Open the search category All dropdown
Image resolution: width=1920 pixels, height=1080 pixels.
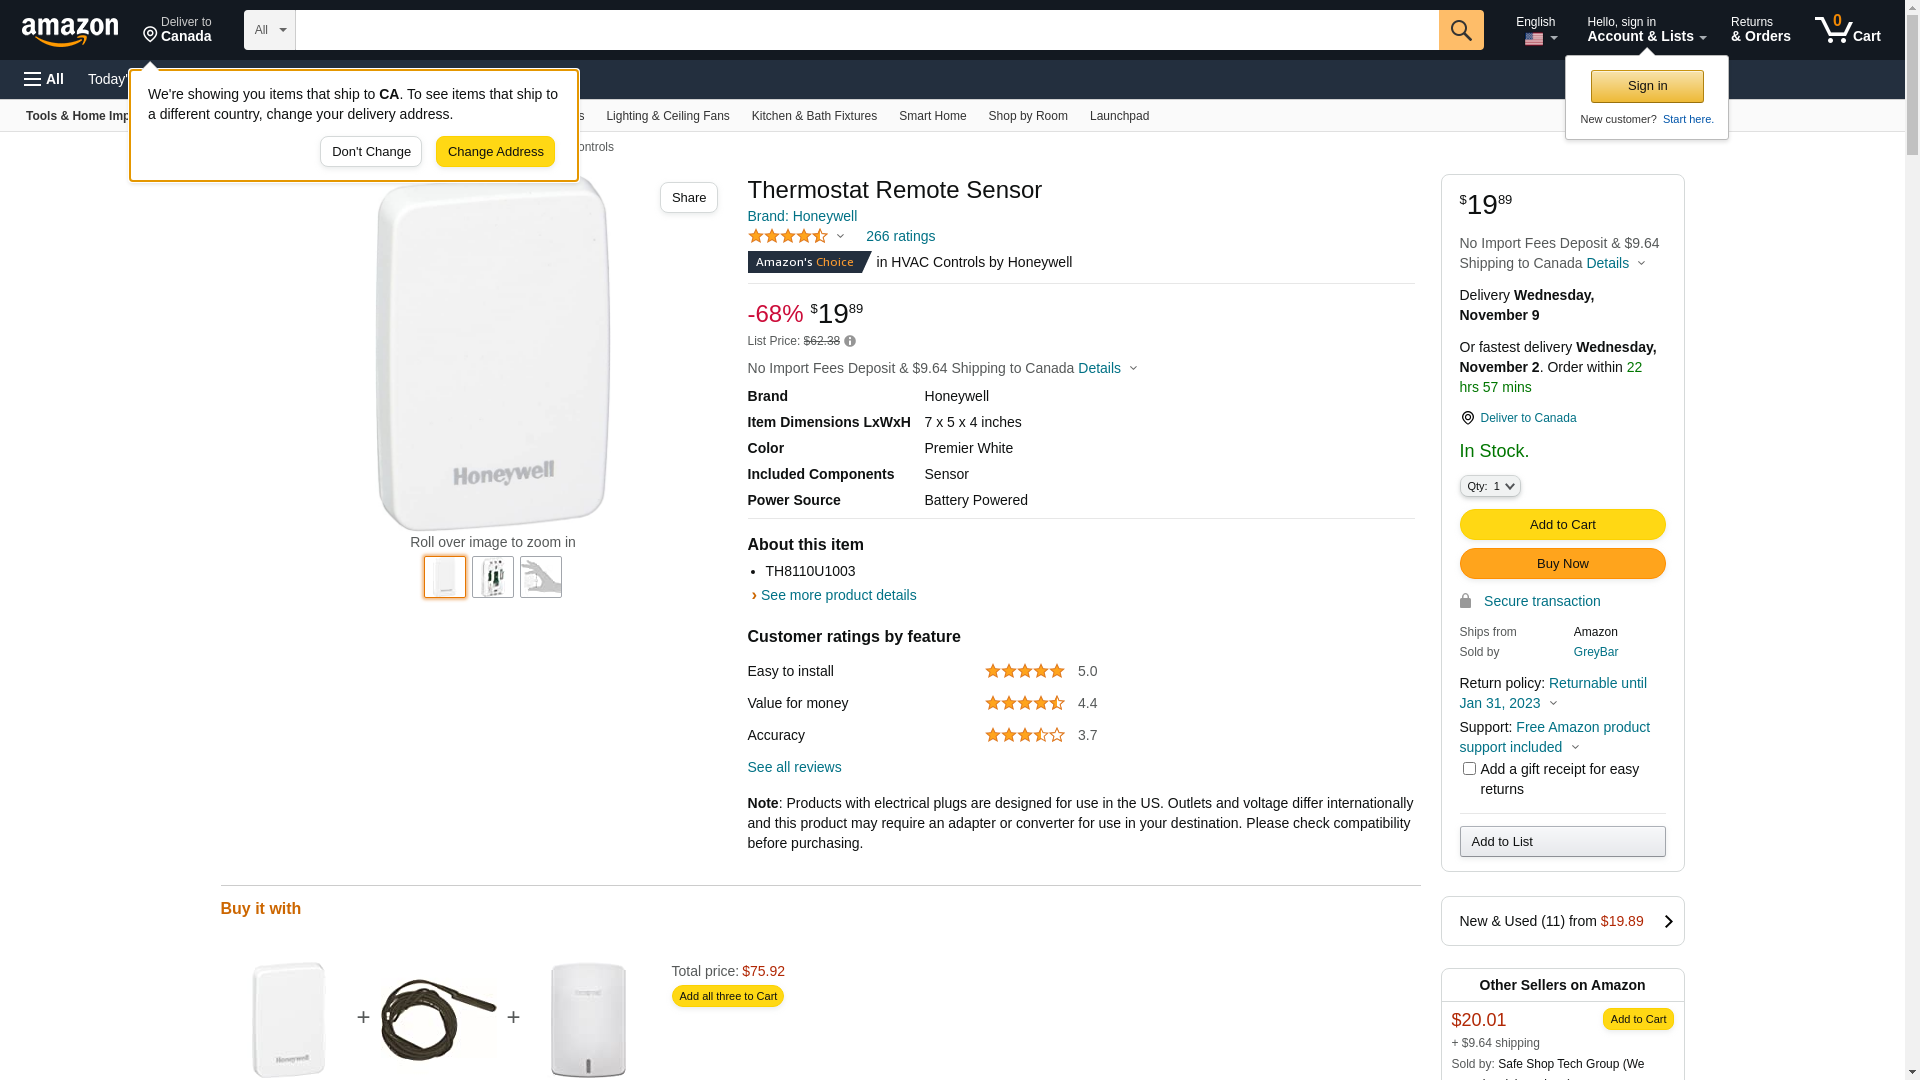click(270, 30)
